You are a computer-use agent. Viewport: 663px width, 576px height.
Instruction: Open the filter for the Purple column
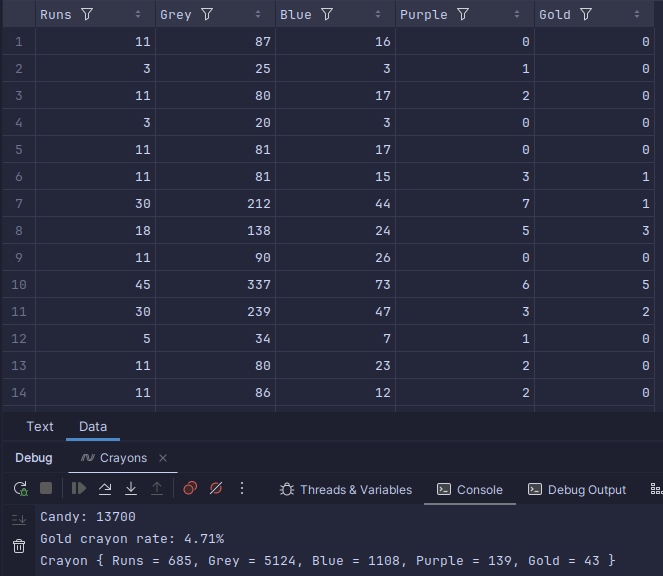click(x=463, y=15)
